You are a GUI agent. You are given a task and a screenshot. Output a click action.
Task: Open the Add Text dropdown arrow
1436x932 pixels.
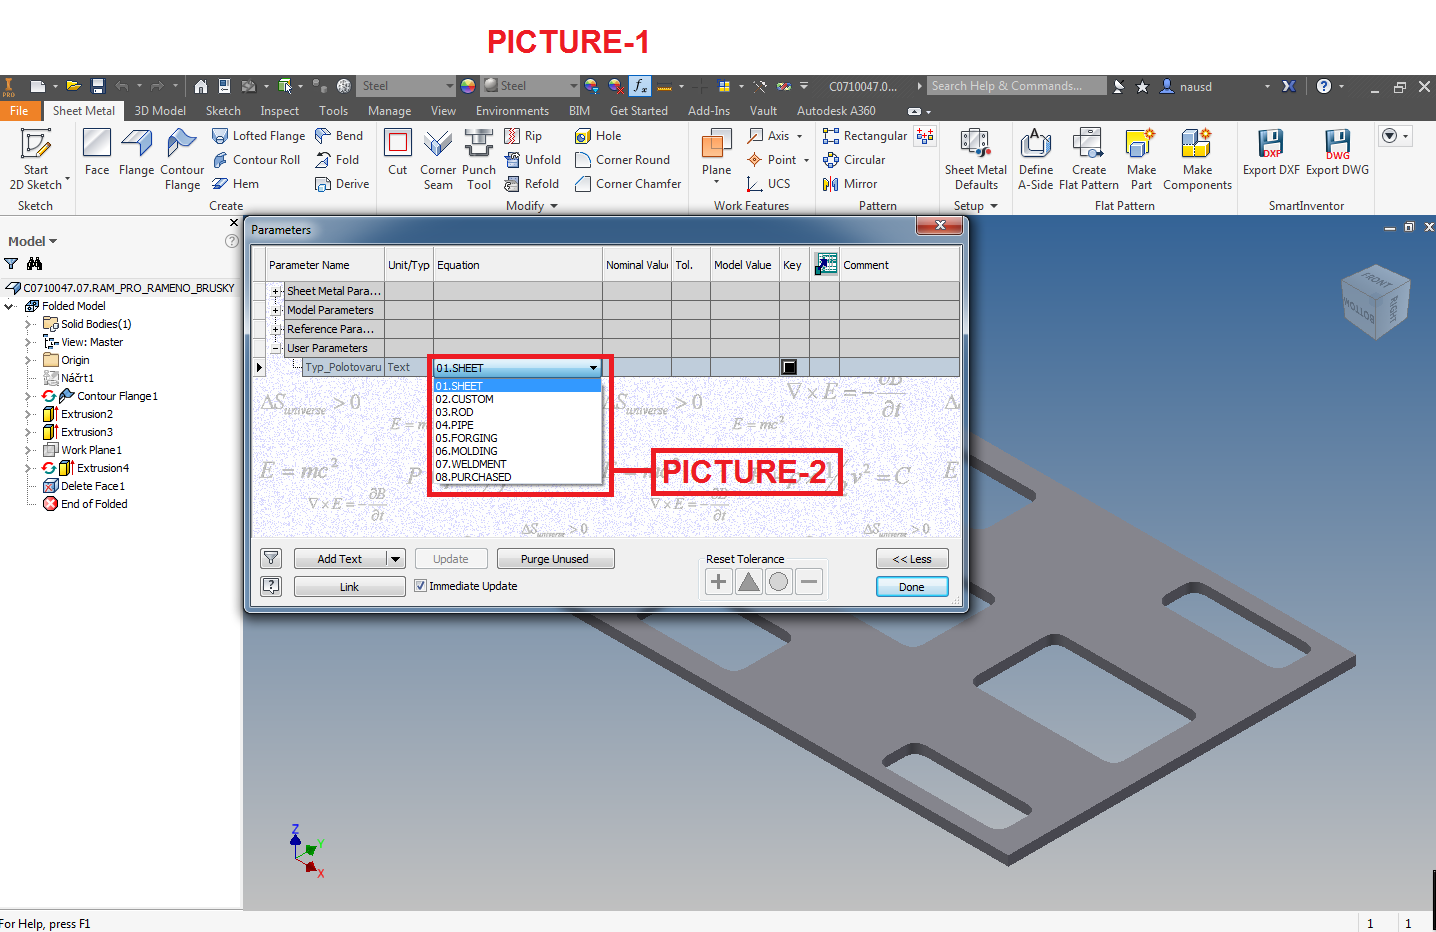pos(395,558)
